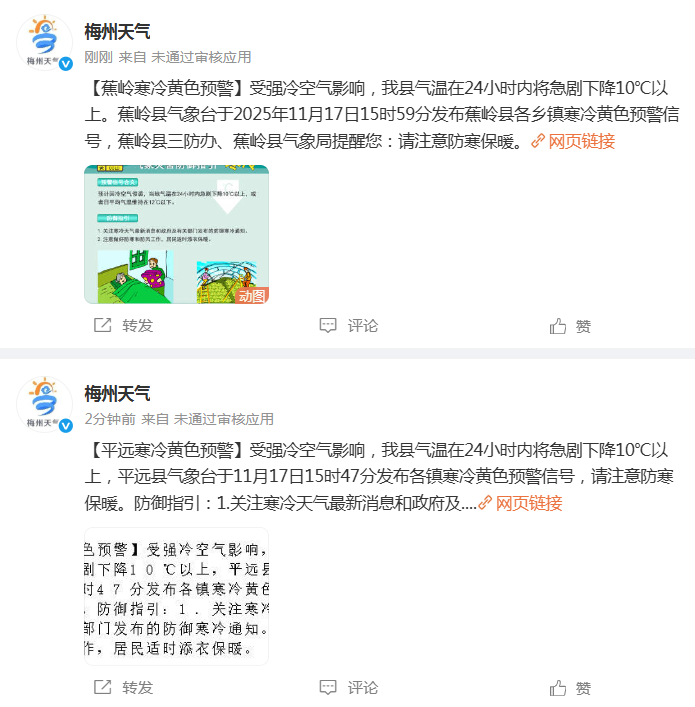Image resolution: width=695 pixels, height=707 pixels.
Task: Click the repost icon on first post
Action: (x=102, y=325)
